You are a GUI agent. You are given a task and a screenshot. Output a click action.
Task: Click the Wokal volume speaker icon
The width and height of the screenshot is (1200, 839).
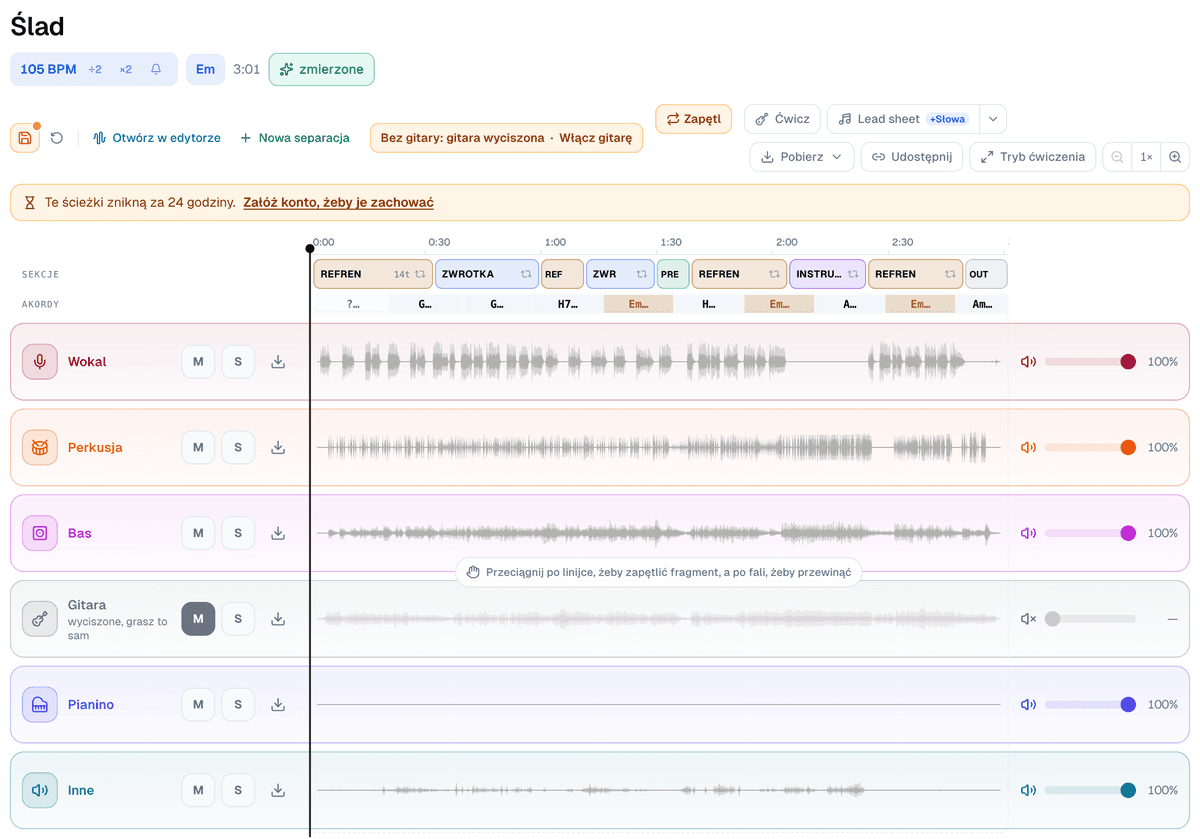click(1028, 362)
